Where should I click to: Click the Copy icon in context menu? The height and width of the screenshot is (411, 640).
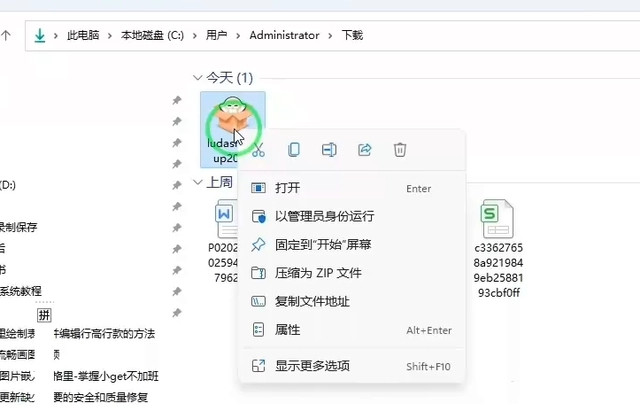pos(293,150)
